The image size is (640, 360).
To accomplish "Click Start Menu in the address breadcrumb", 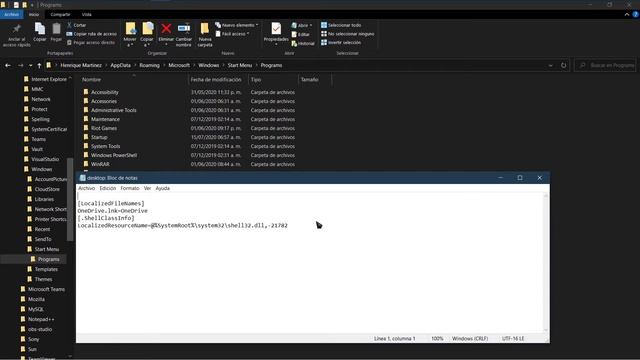I will pyautogui.click(x=240, y=65).
